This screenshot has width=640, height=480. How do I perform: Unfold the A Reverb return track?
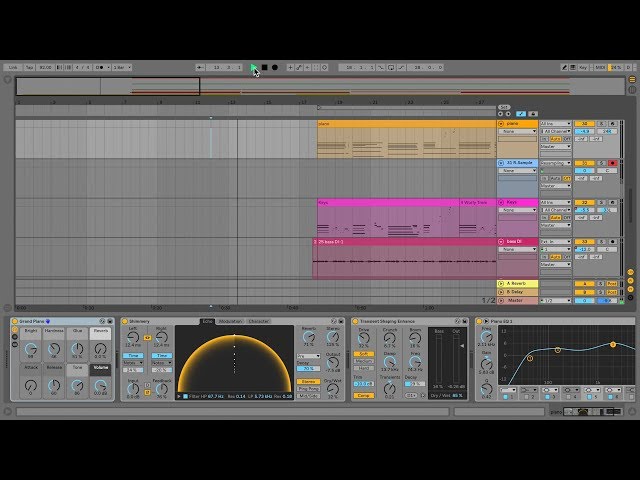[x=501, y=283]
